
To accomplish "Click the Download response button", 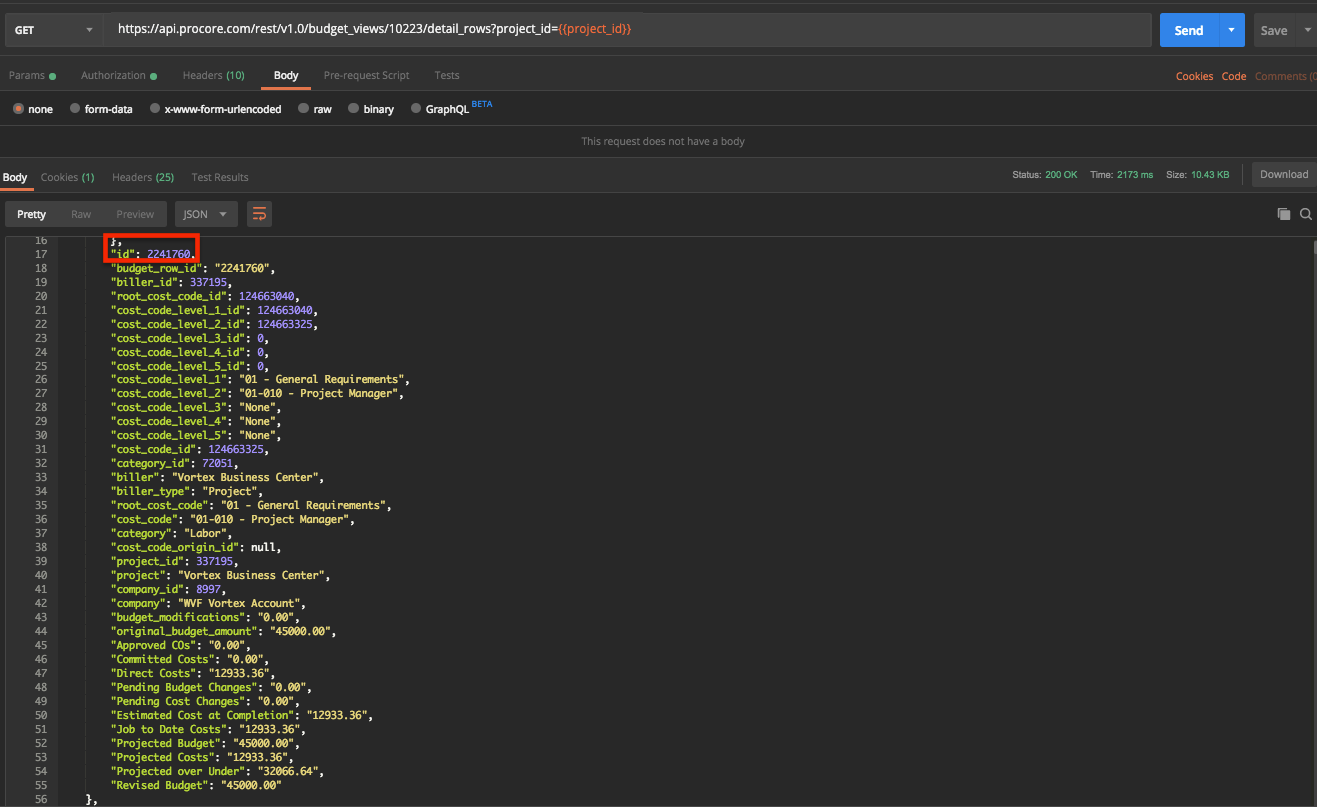I will click(x=1283, y=174).
